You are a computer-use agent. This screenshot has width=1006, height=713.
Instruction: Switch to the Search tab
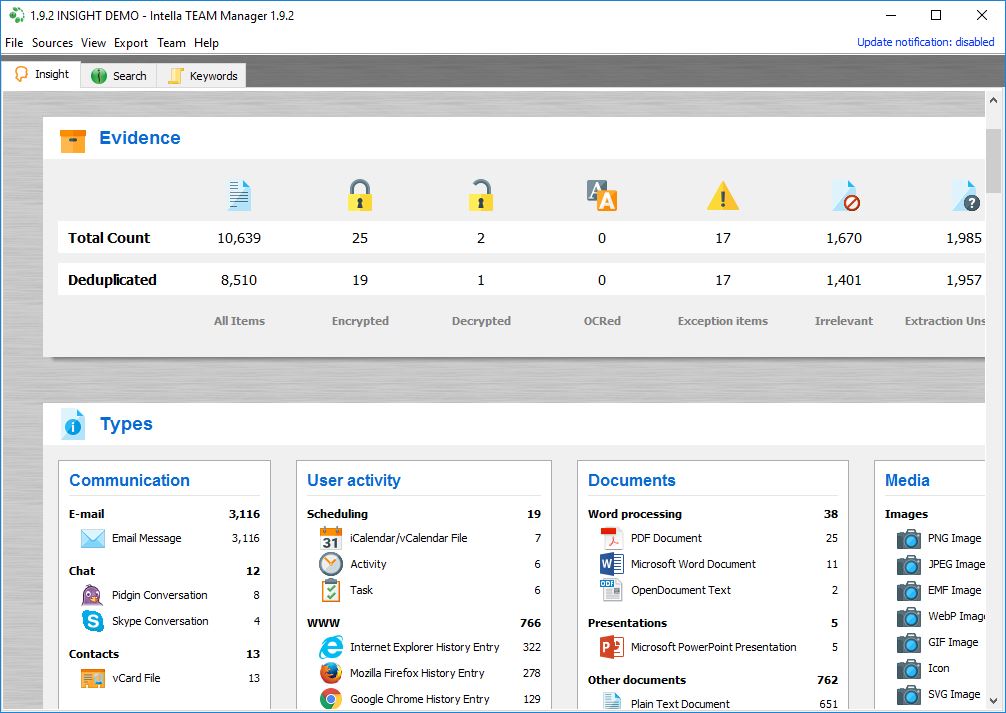[119, 76]
